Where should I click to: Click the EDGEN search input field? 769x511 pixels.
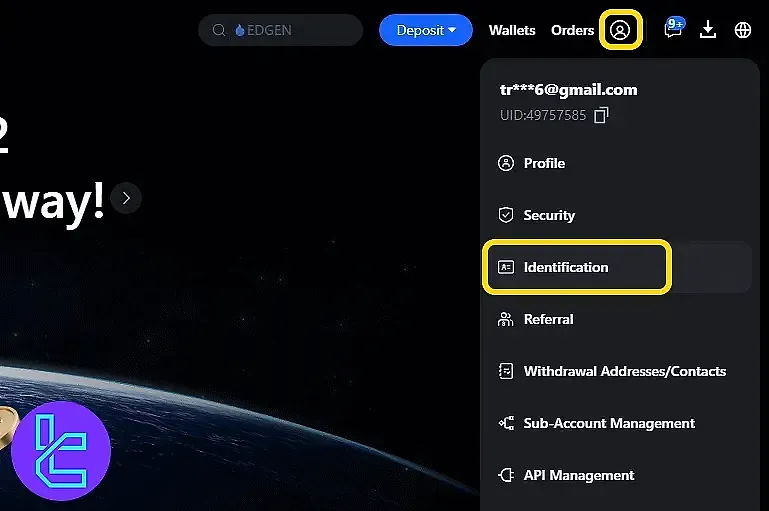tap(280, 30)
